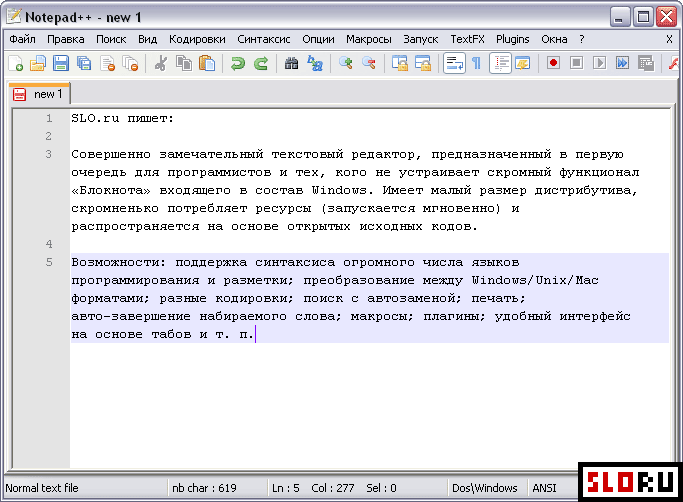683x502 pixels.
Task: Paste using the clipboard icon
Action: click(x=207, y=63)
